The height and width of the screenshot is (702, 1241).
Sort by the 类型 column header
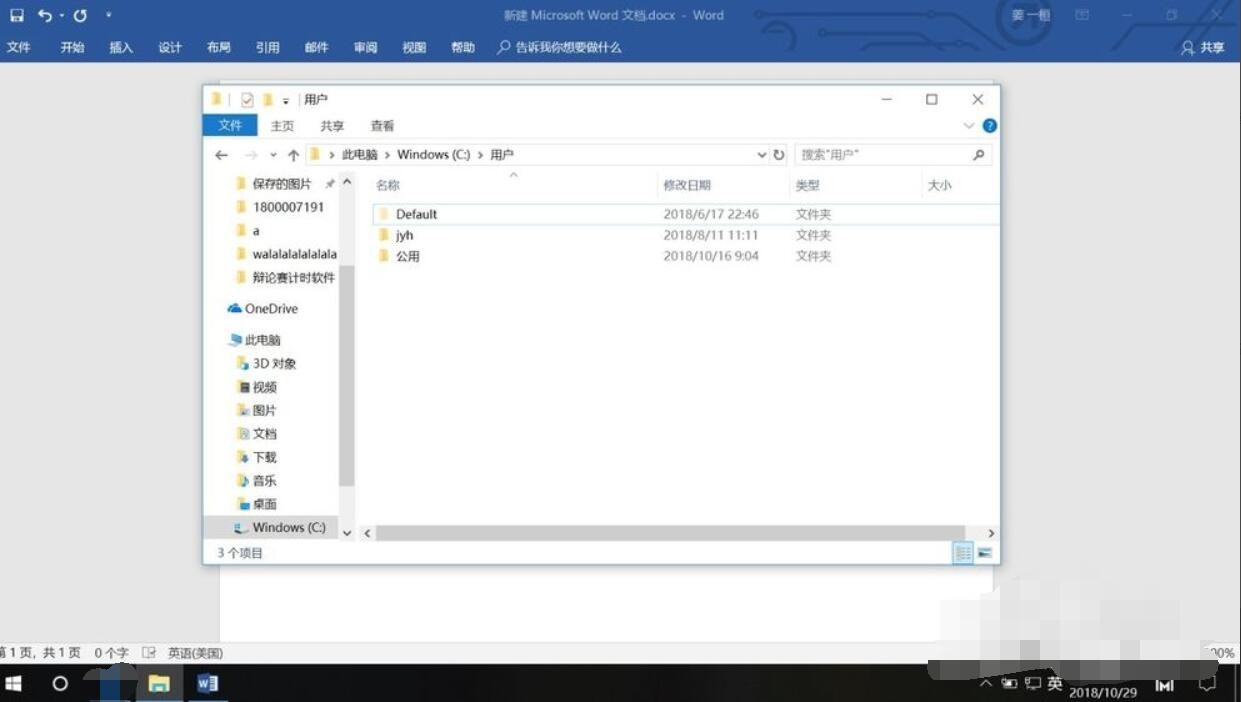click(807, 185)
